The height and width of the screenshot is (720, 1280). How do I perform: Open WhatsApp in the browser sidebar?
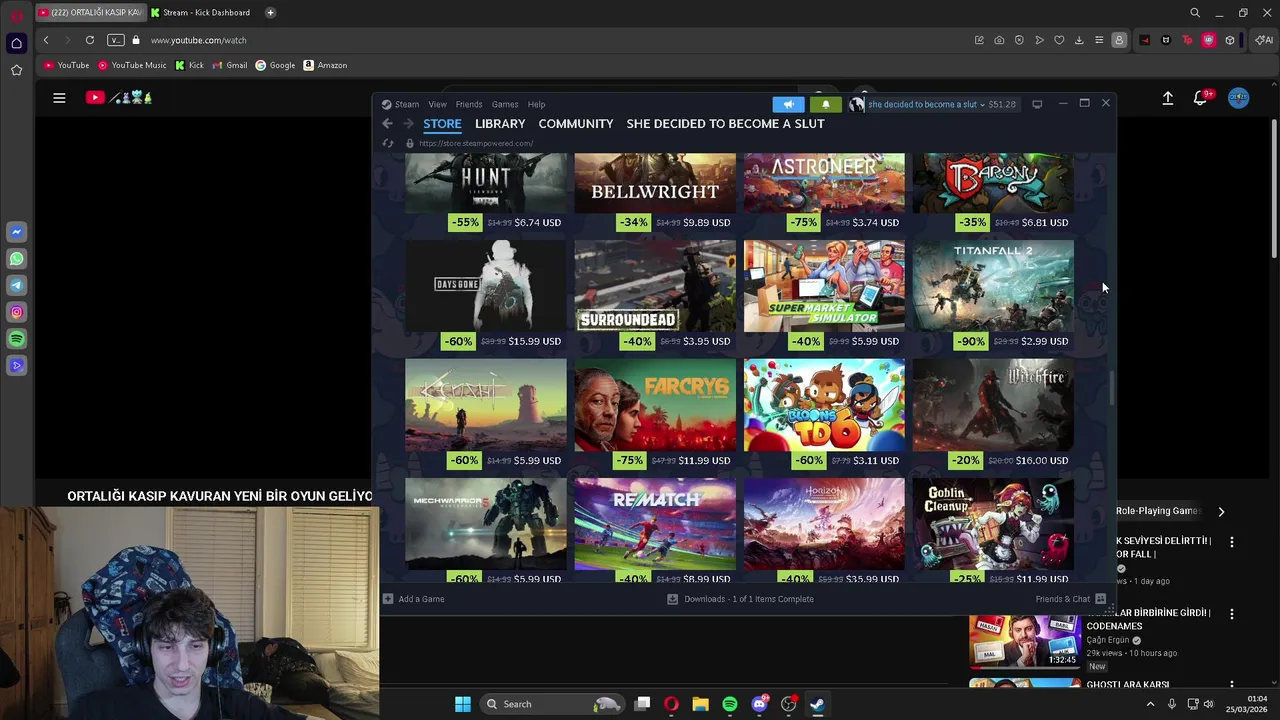(16, 259)
